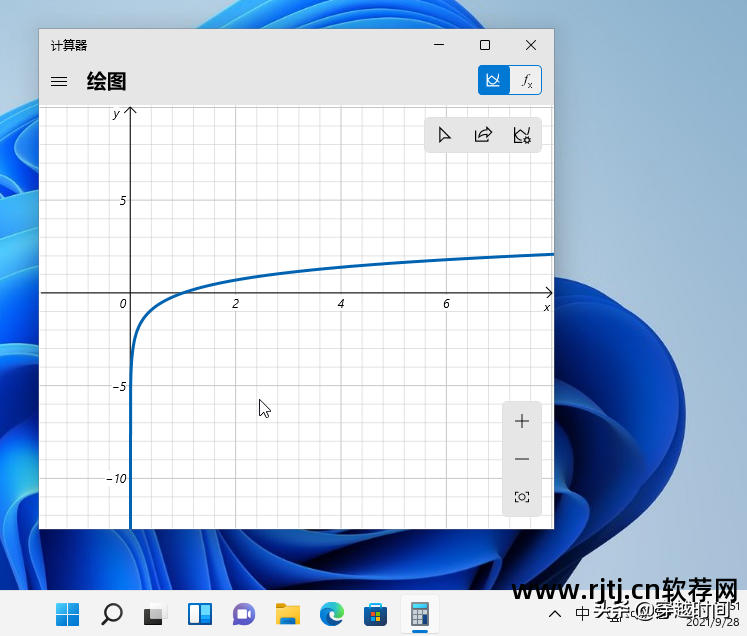747x636 pixels.
Task: Click the 绘图 mode title
Action: click(x=107, y=81)
